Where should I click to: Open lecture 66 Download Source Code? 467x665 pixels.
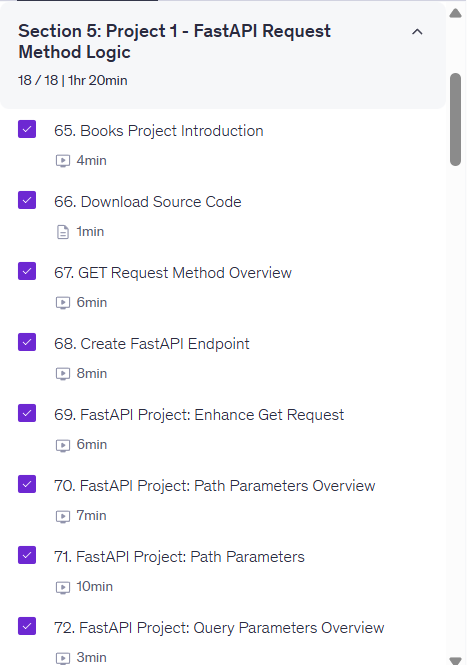pos(148,202)
